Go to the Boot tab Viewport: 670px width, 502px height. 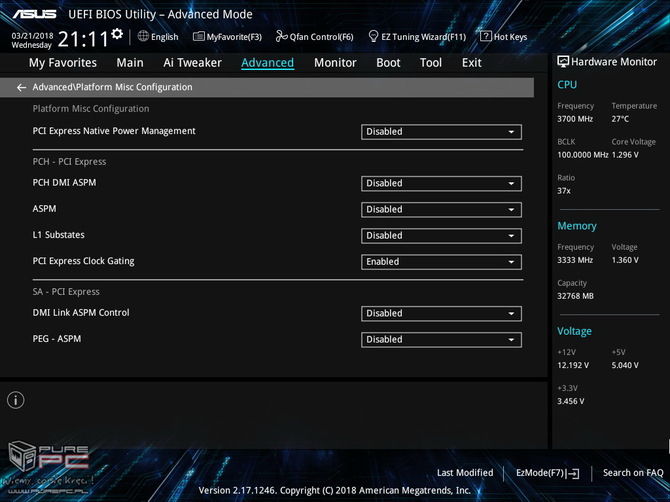click(x=388, y=63)
